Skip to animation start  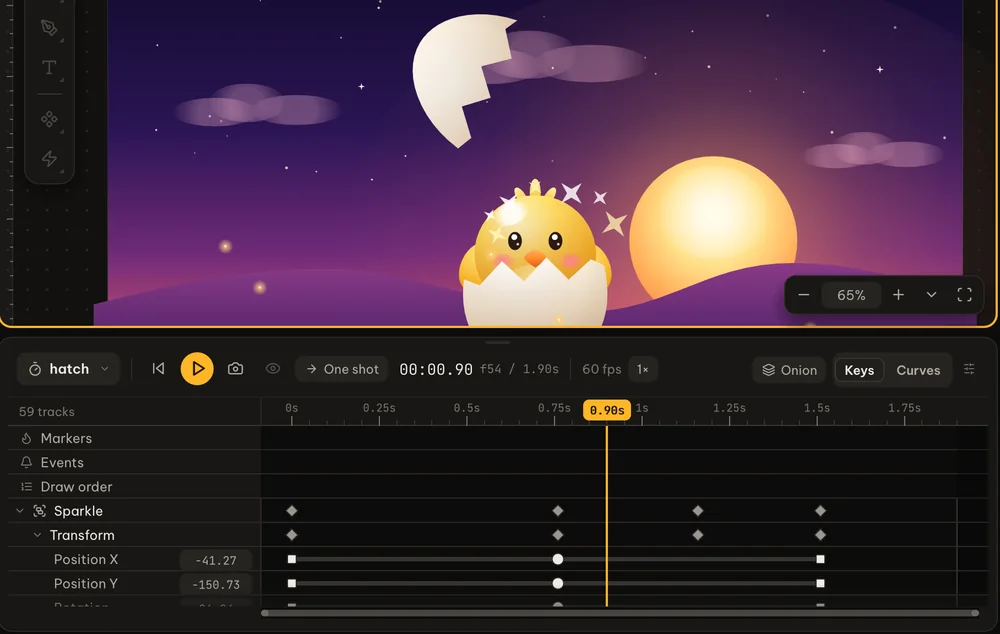pos(158,369)
